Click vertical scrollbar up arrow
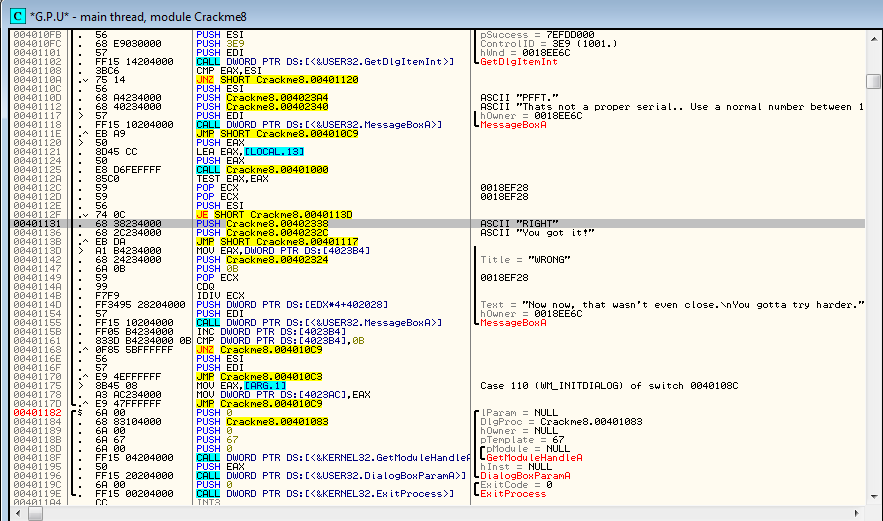 coord(873,39)
